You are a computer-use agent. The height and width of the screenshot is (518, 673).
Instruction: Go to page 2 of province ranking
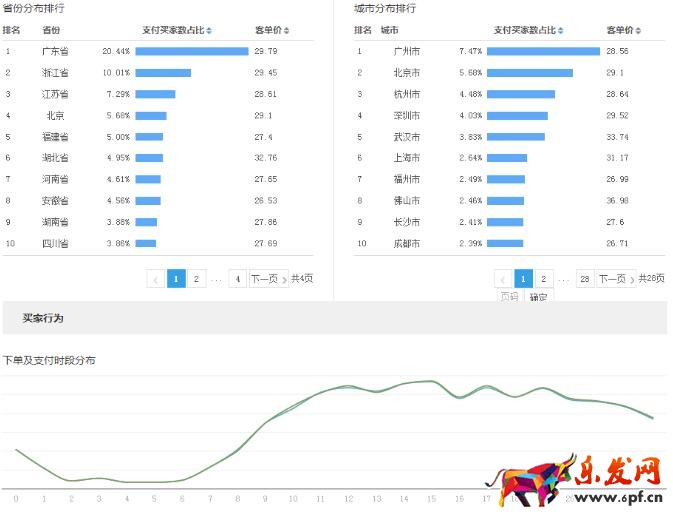[x=196, y=279]
